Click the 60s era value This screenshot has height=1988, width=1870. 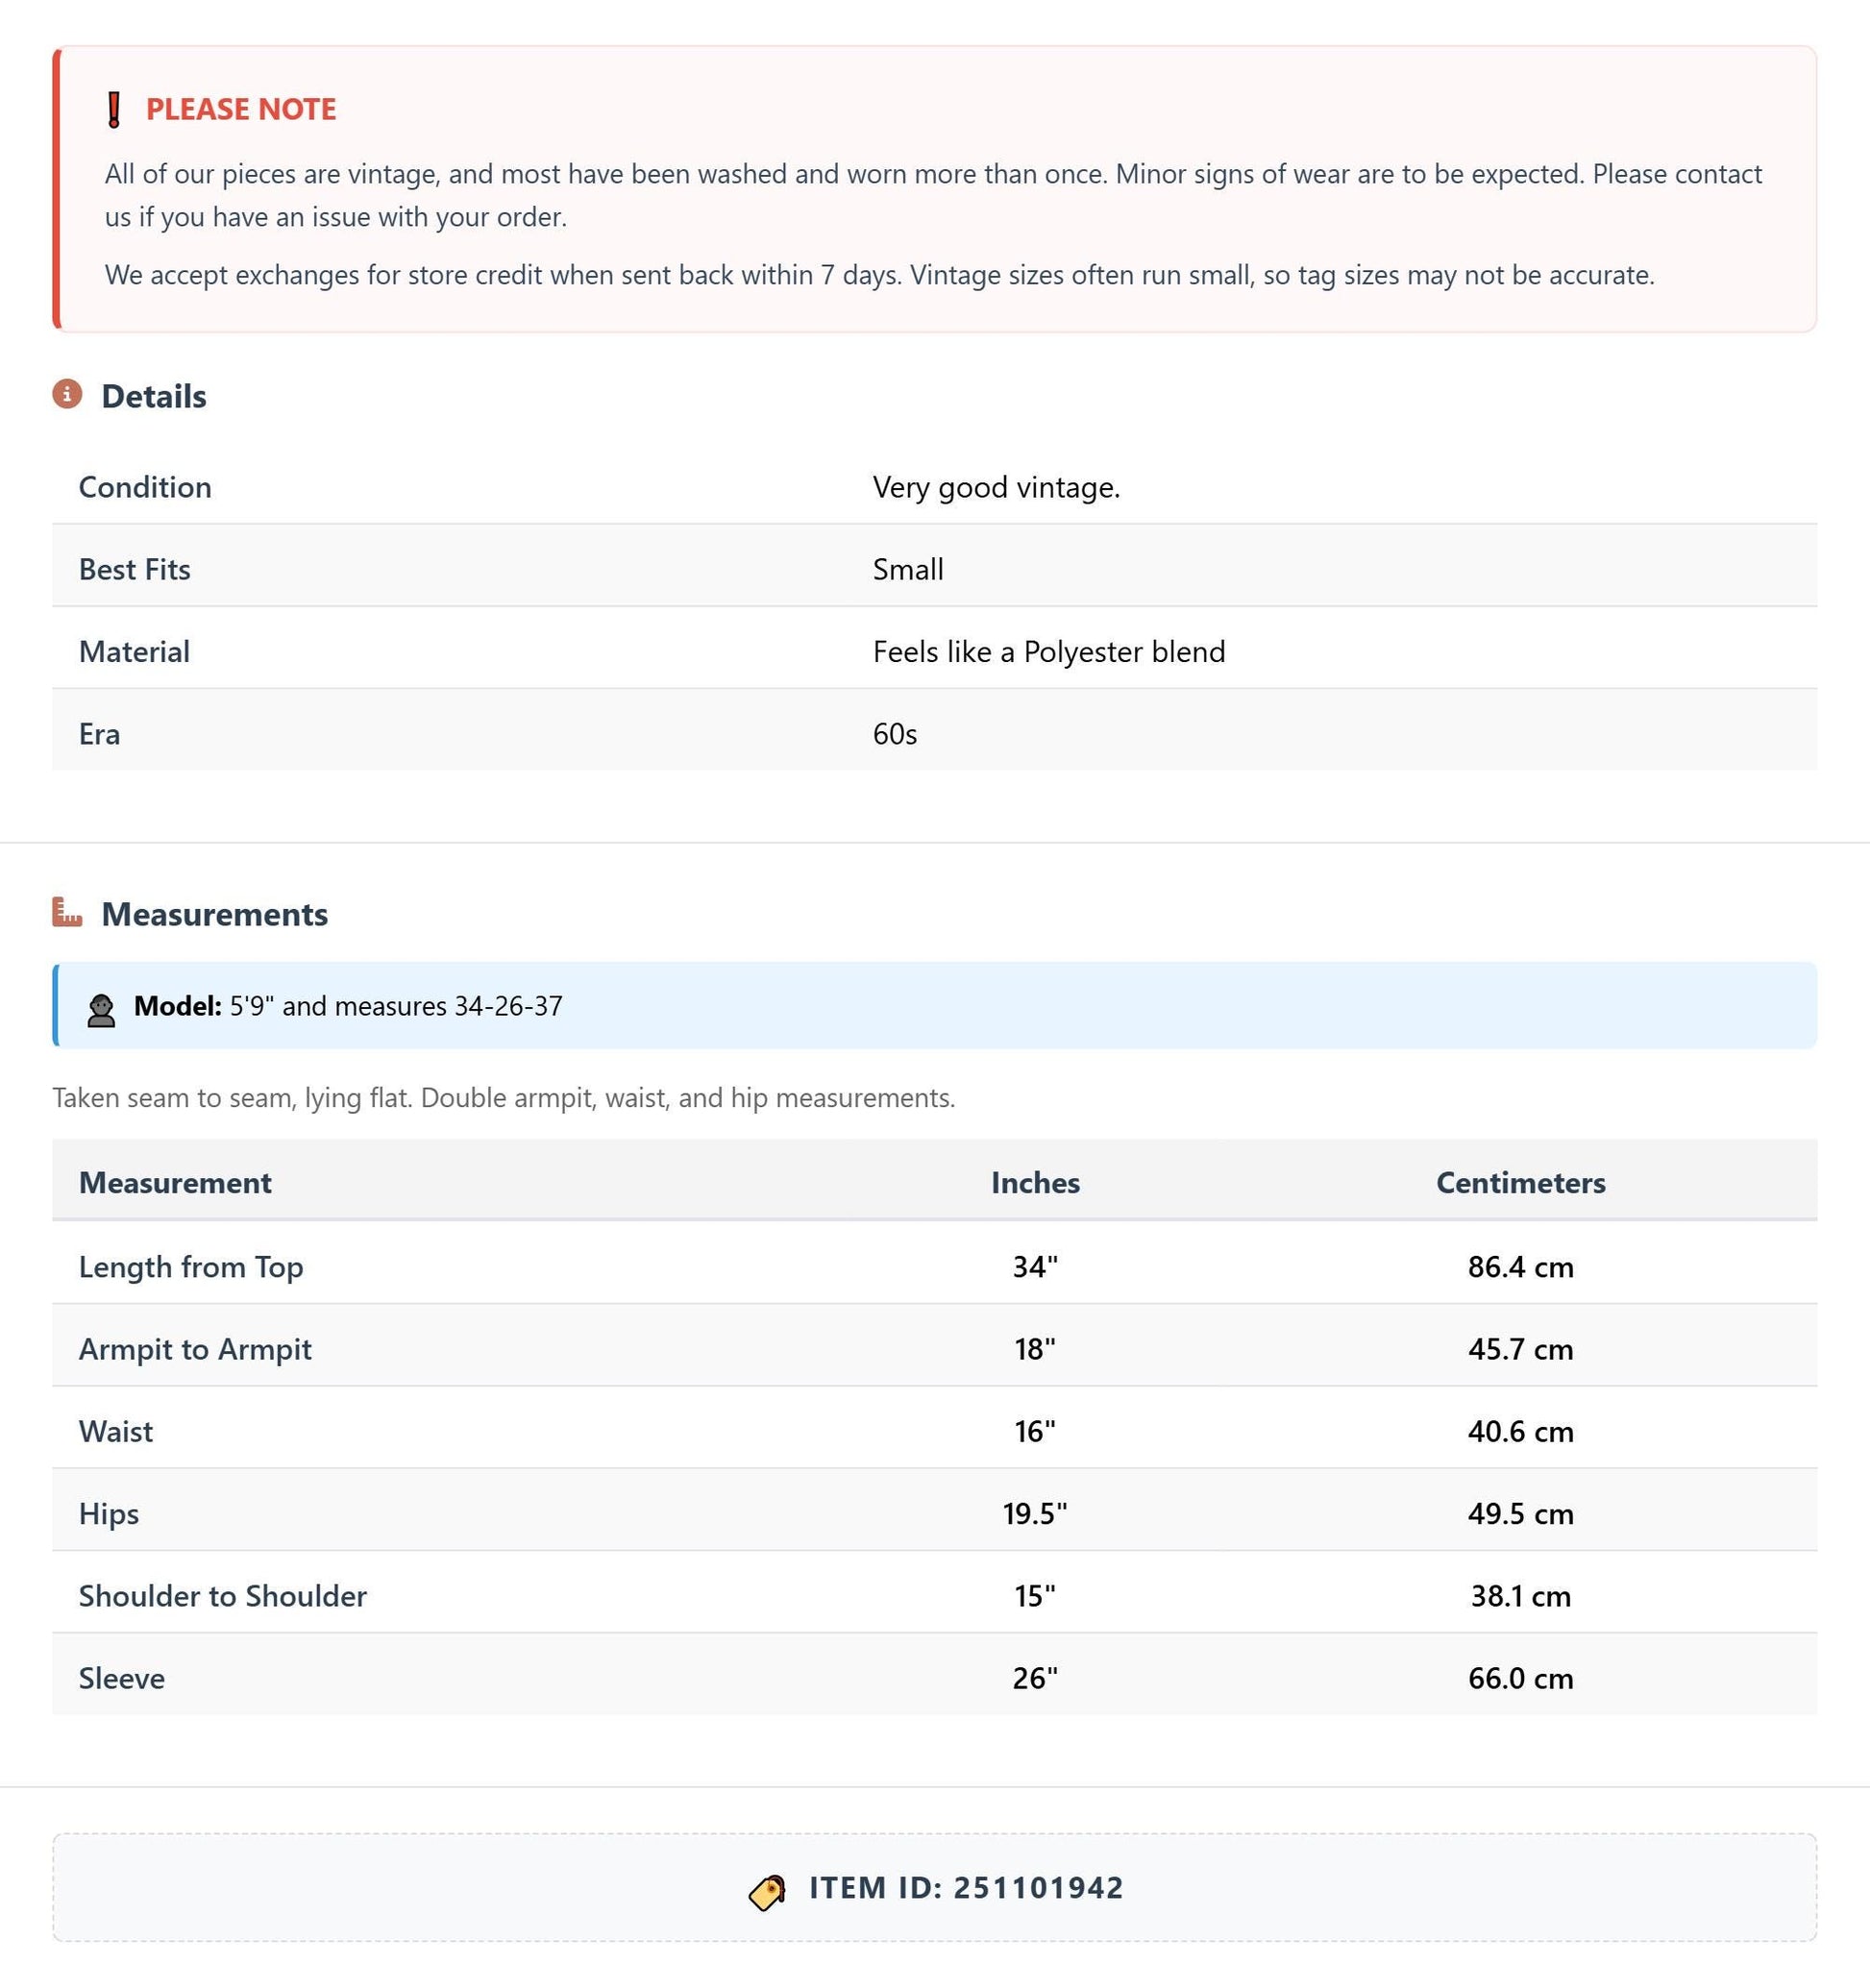[895, 734]
